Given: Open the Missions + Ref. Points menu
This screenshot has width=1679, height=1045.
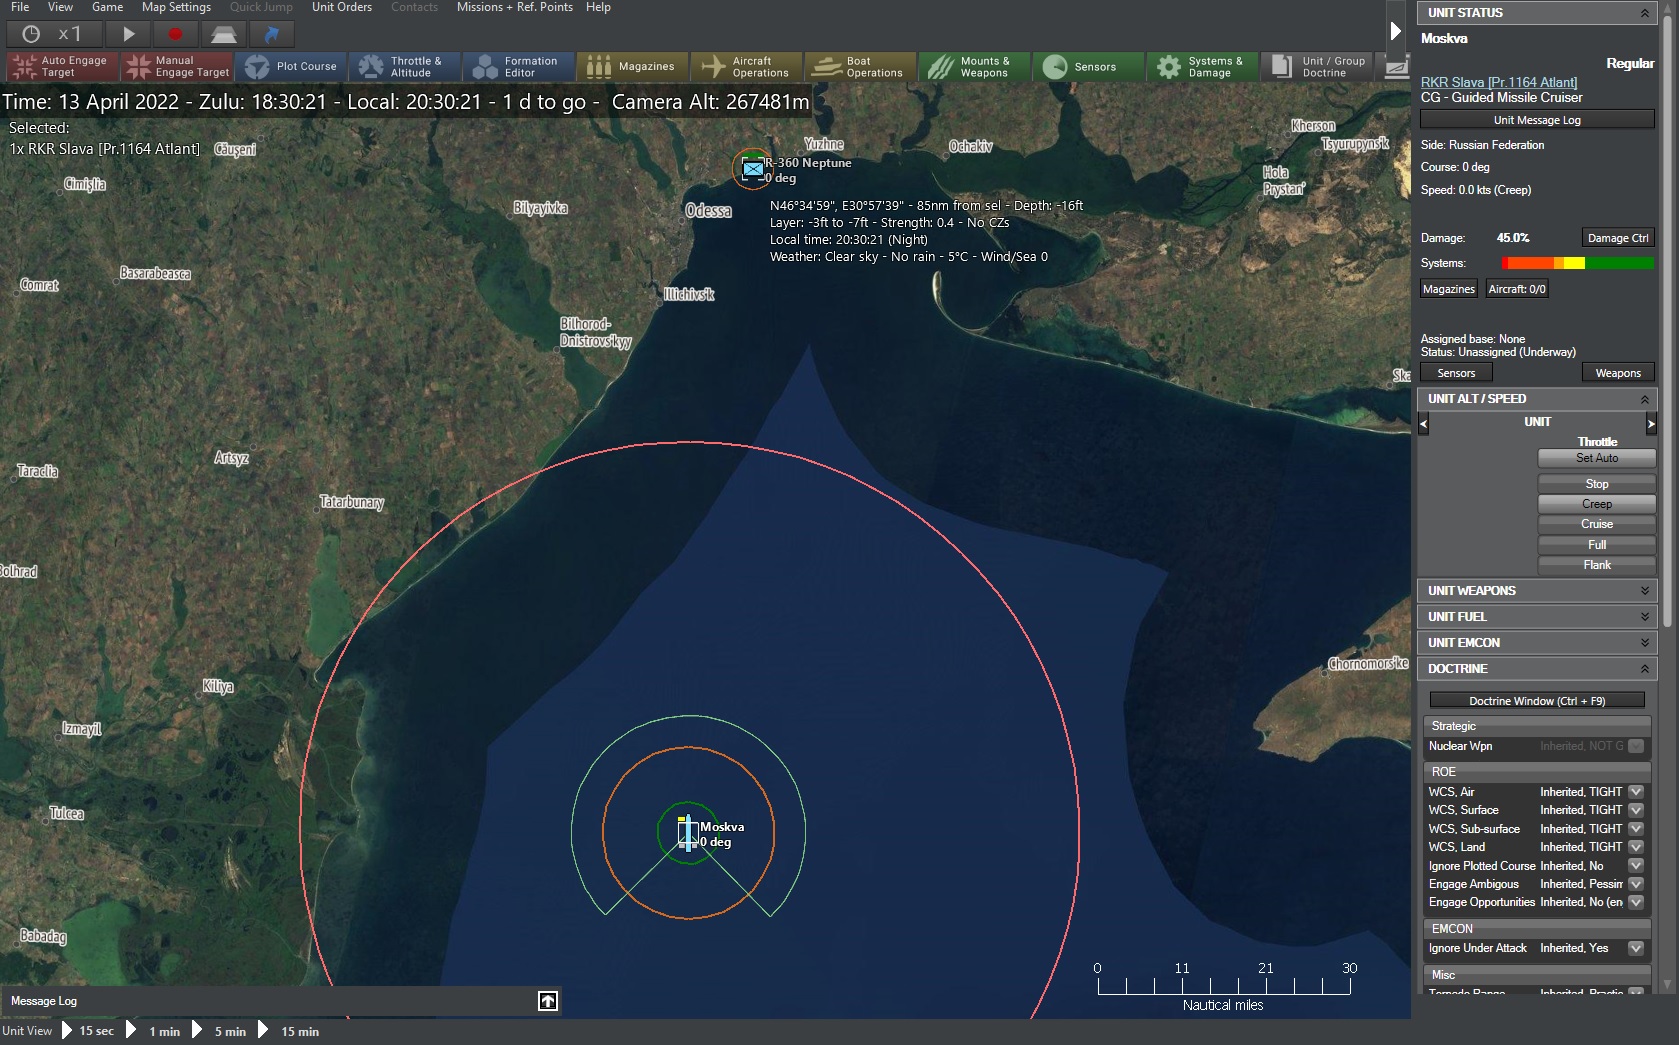Looking at the screenshot, I should pyautogui.click(x=515, y=7).
